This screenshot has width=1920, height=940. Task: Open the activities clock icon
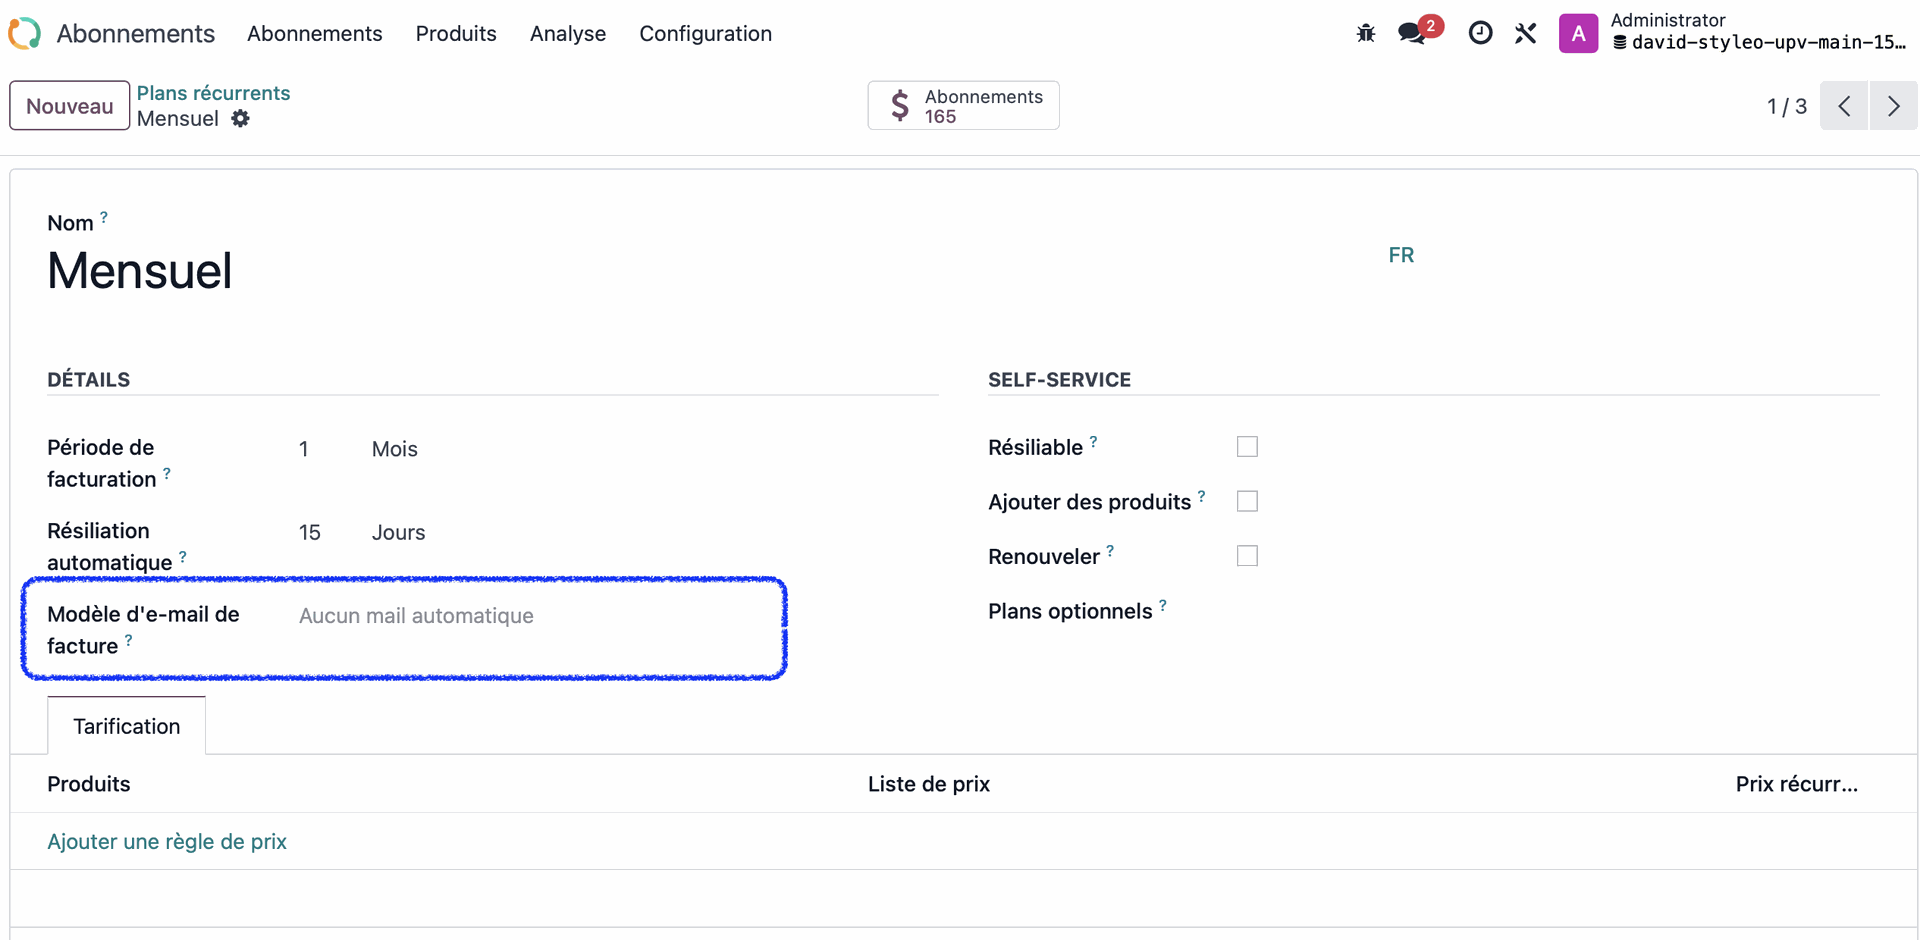1480,33
